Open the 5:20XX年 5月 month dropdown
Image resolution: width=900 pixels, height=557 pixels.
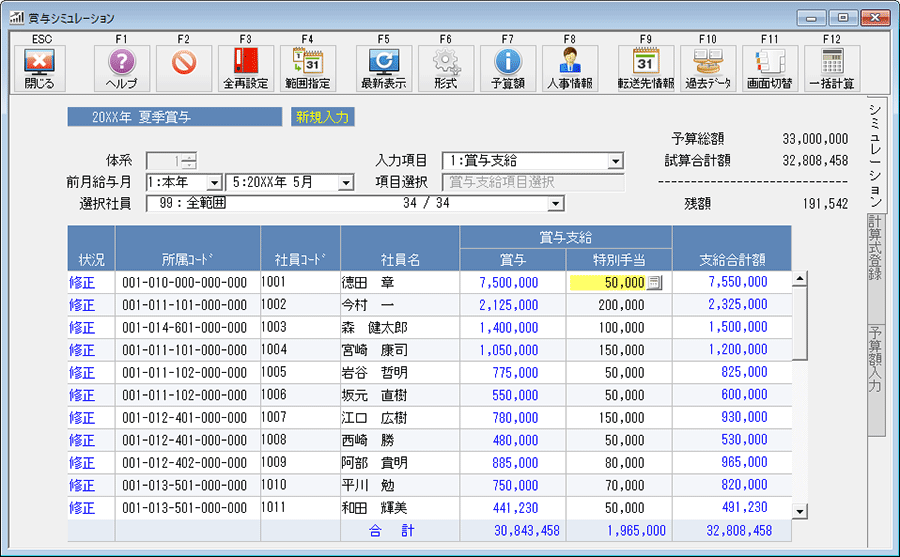coord(346,183)
